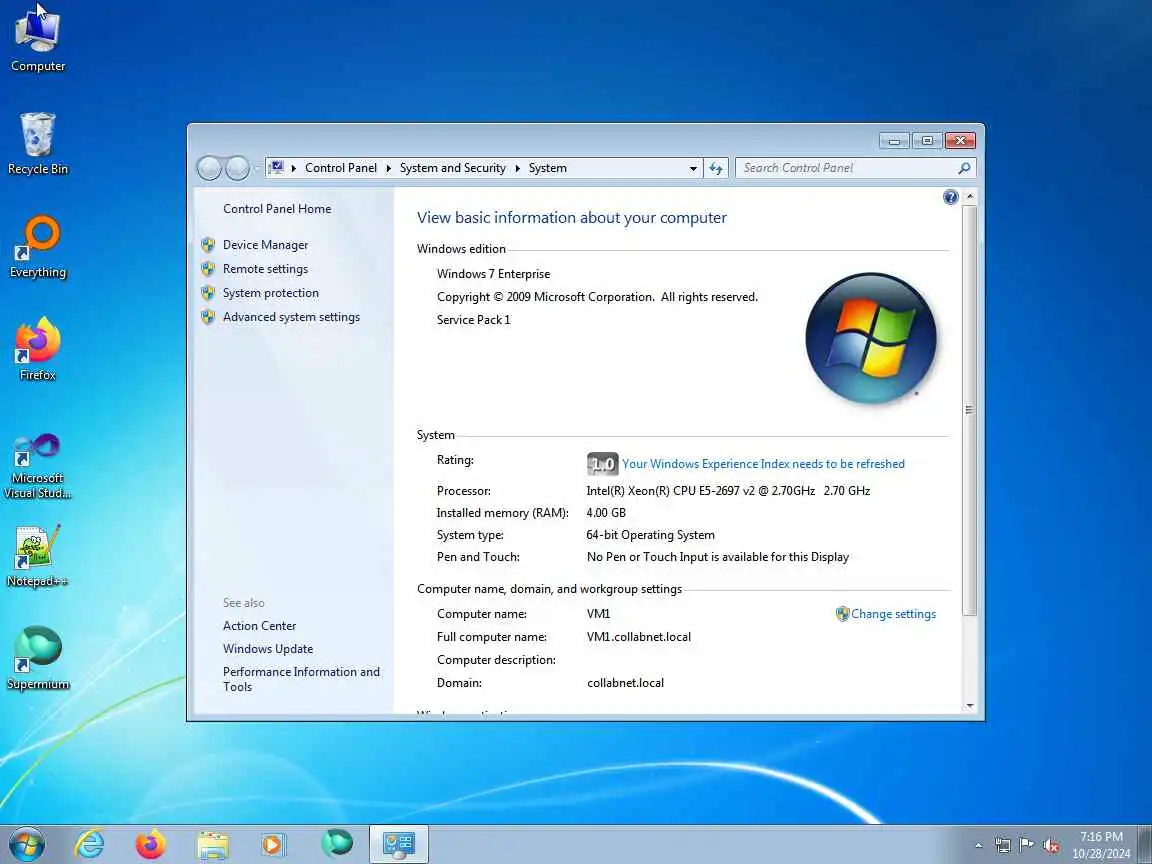The height and width of the screenshot is (864, 1152).
Task: Click the System breadcrumb item
Action: (x=547, y=168)
